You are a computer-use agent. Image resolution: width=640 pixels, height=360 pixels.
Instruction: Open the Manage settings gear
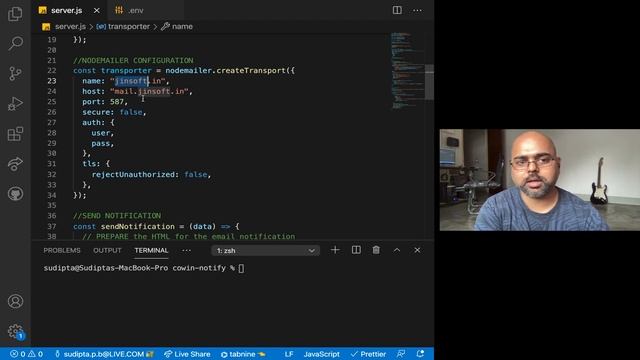point(15,331)
